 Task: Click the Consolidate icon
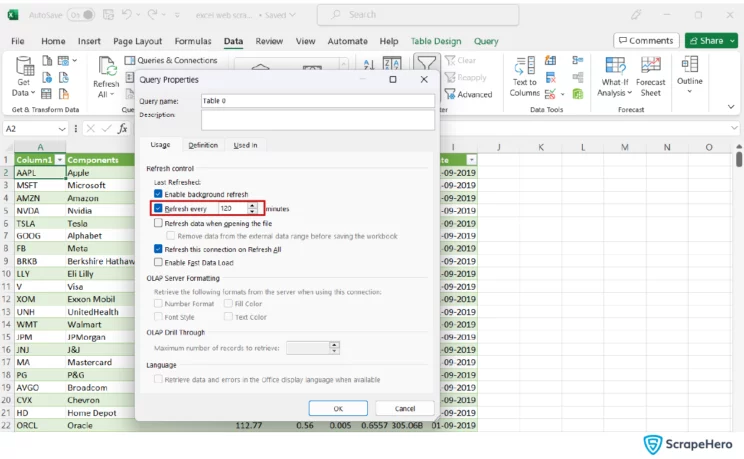(577, 60)
